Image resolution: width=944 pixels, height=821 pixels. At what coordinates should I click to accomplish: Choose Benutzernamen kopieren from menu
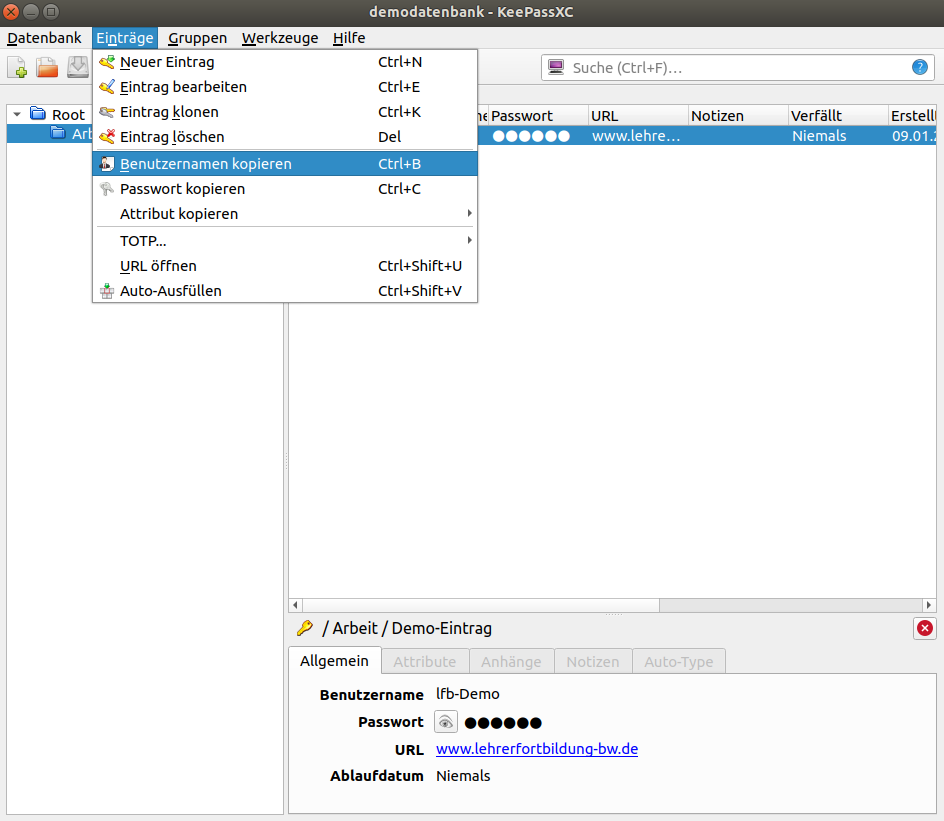(x=206, y=164)
